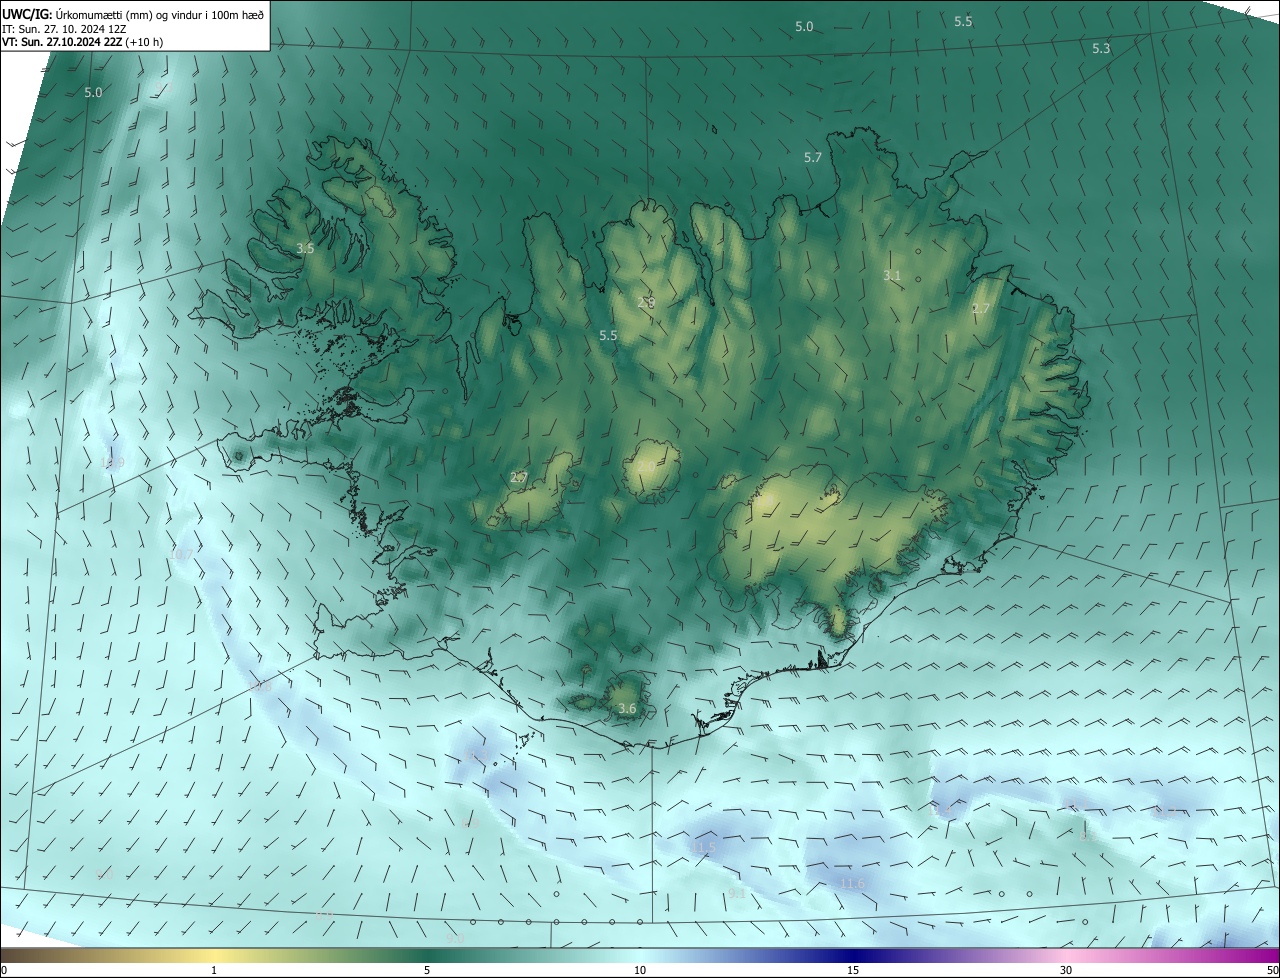Click the 'VT: Sun. 27.10.2024 22Z (+10 h)' line
The image size is (1280, 978).
pyautogui.click(x=83, y=42)
